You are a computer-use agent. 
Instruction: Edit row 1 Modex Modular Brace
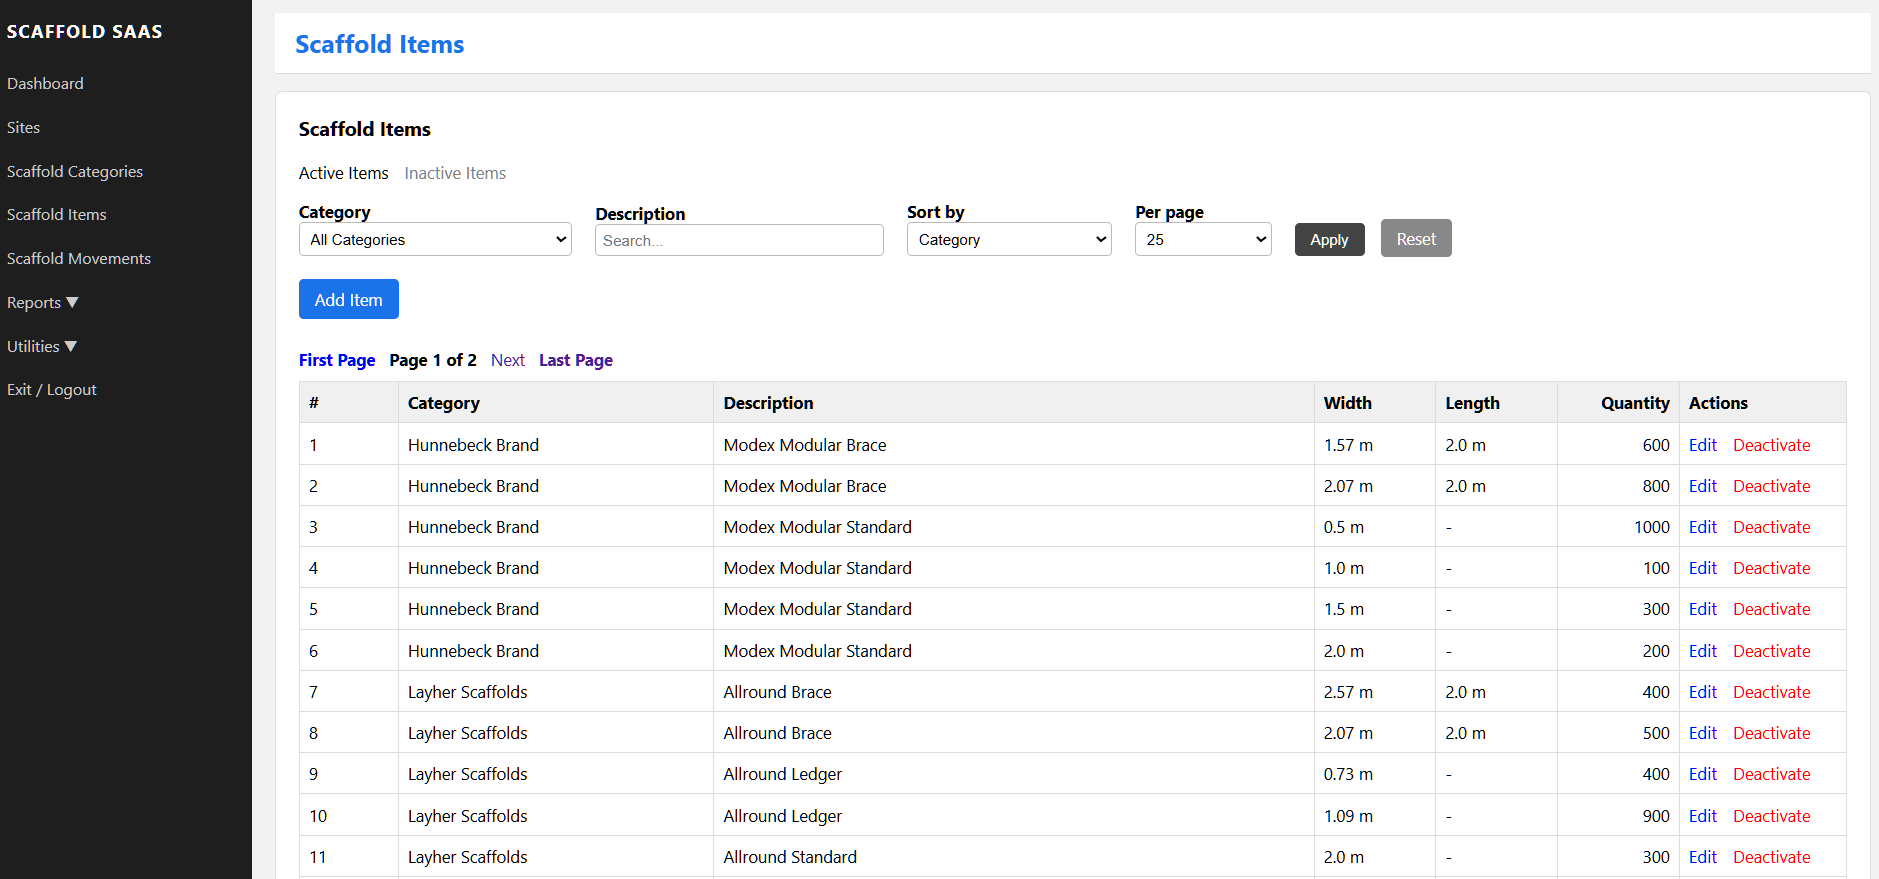1702,446
